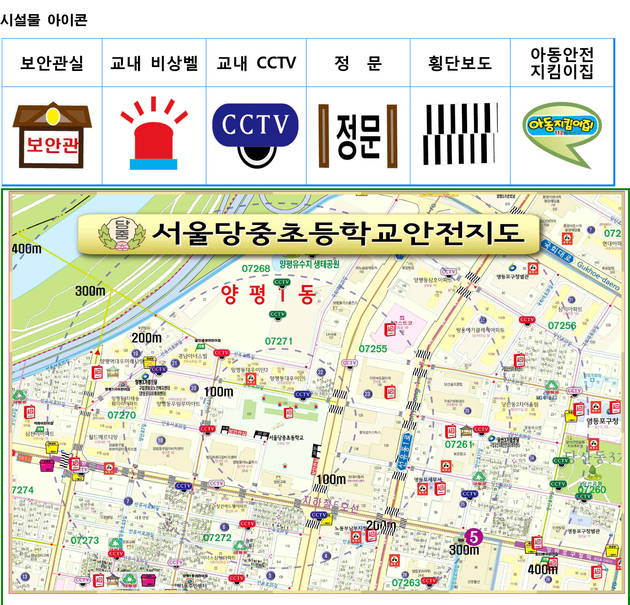This screenshot has height=605, width=630.
Task: Select the blue 국회대로 road sign
Action: (x=557, y=251)
